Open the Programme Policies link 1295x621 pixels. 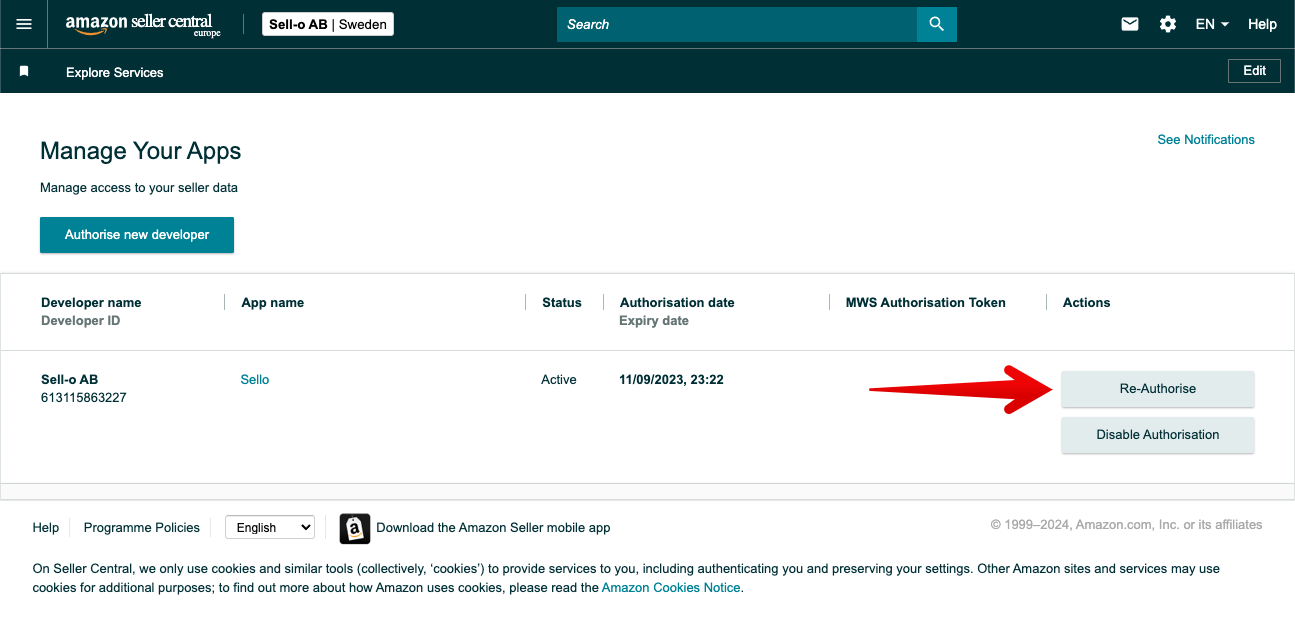coord(142,527)
